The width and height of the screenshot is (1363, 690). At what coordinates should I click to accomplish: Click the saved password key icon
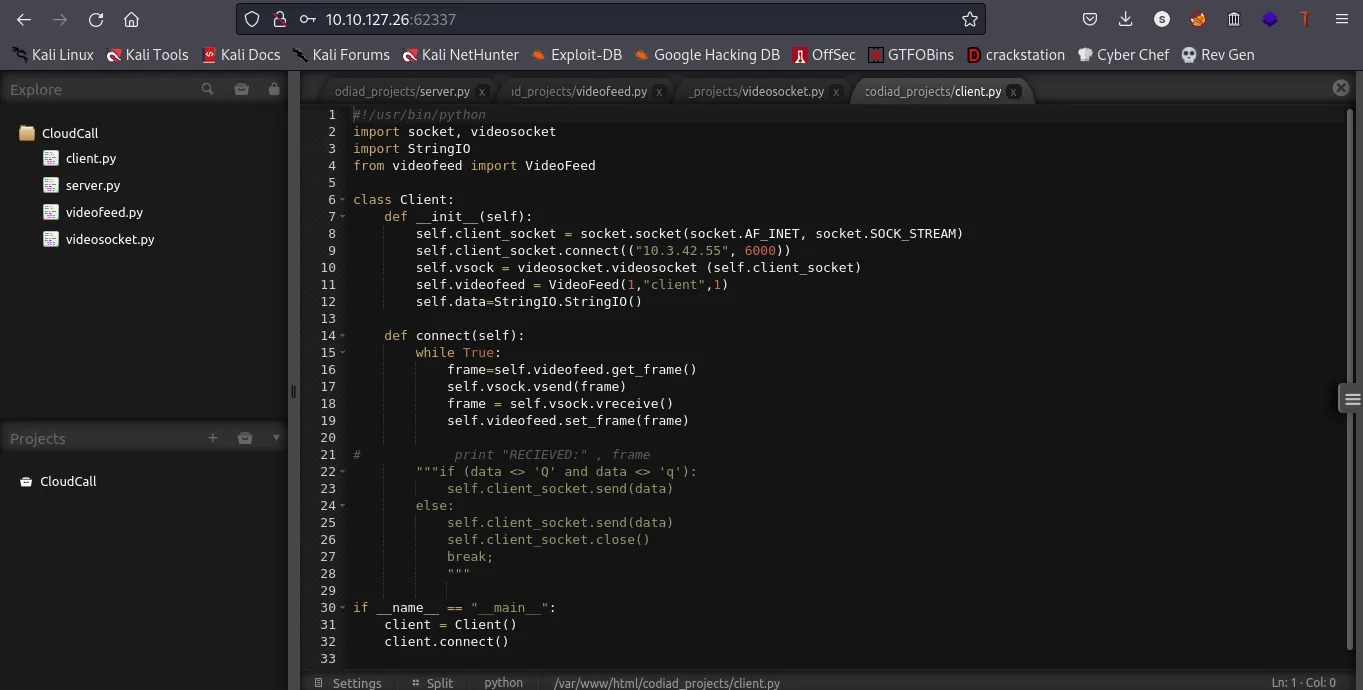pos(307,19)
